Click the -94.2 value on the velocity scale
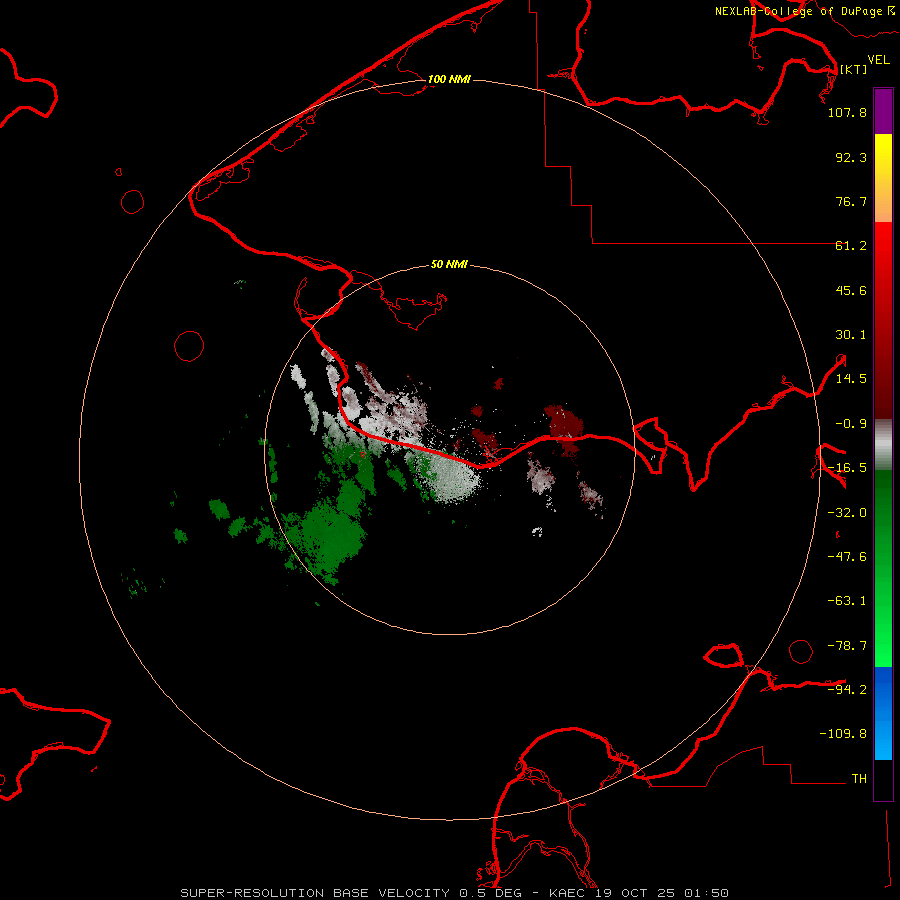This screenshot has width=900, height=900. click(847, 689)
